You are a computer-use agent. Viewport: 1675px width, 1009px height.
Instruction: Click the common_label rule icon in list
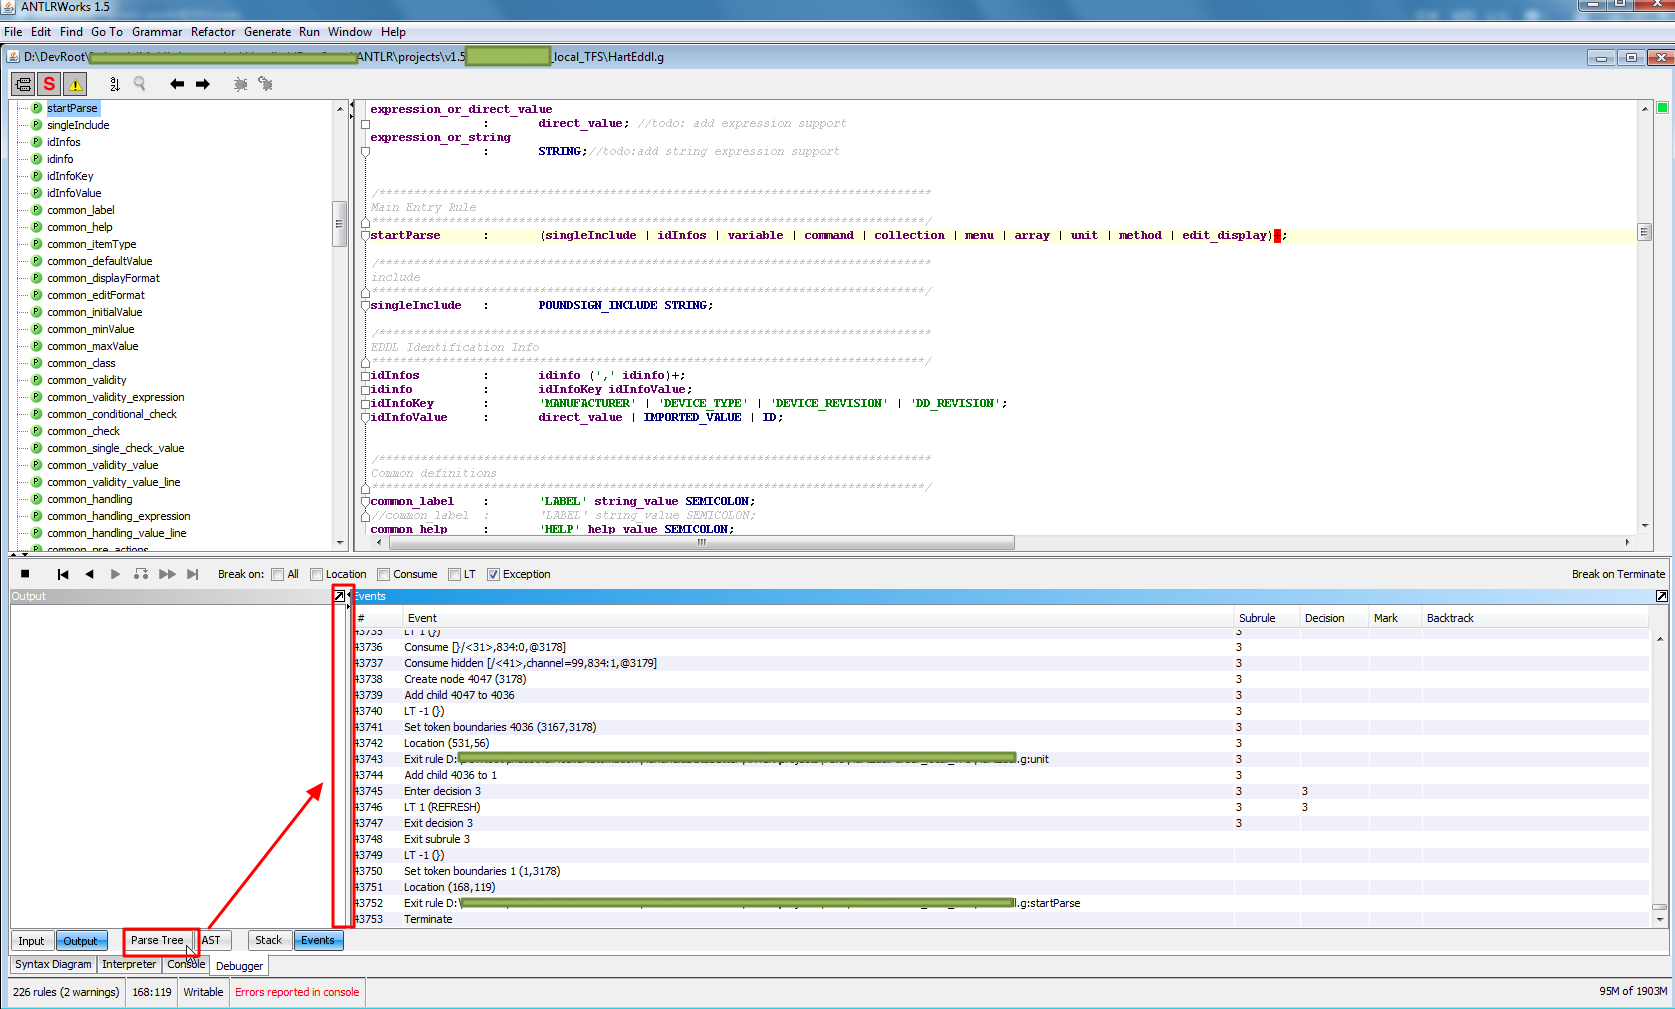pyautogui.click(x=37, y=210)
